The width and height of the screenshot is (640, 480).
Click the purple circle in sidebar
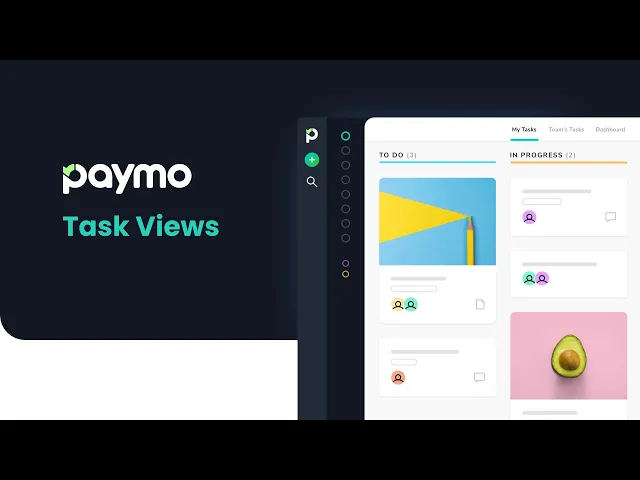click(x=345, y=263)
